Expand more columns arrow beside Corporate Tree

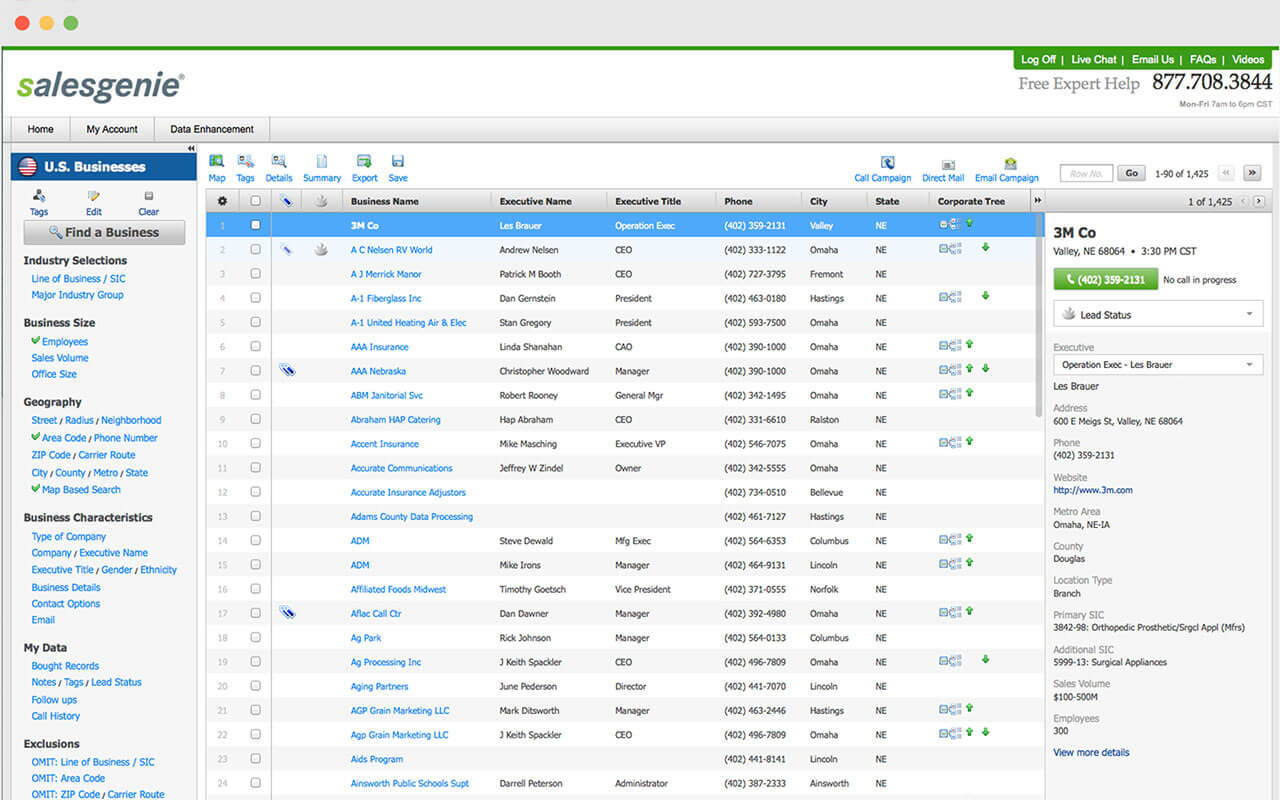[x=1037, y=201]
